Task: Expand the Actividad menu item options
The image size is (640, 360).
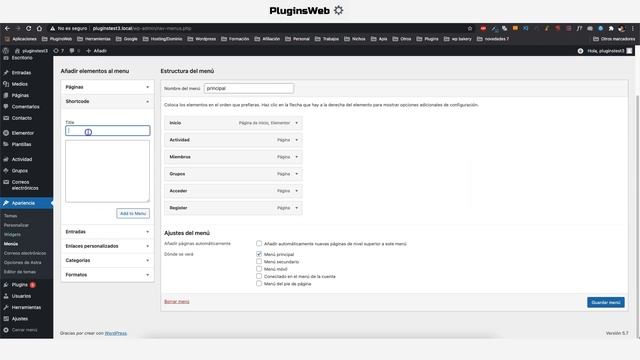Action: pyautogui.click(x=297, y=140)
